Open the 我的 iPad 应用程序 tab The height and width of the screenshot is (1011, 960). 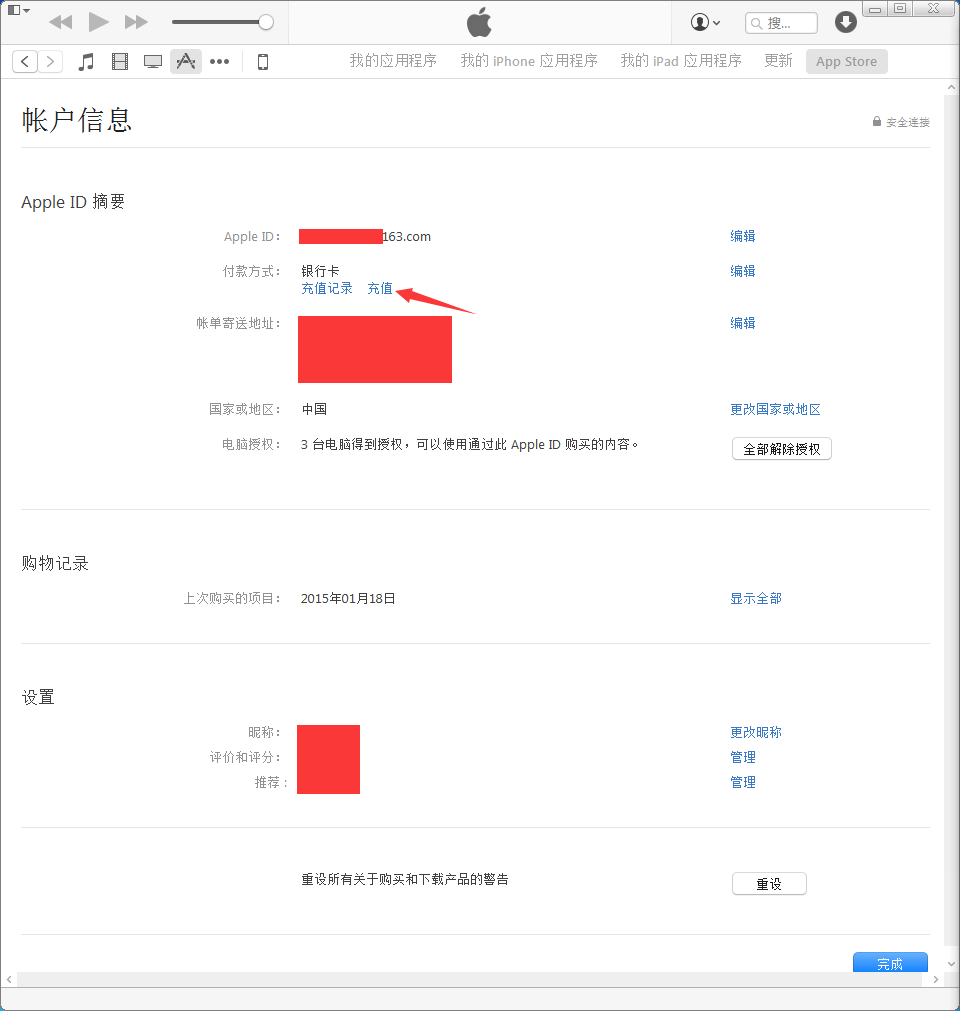tap(681, 61)
